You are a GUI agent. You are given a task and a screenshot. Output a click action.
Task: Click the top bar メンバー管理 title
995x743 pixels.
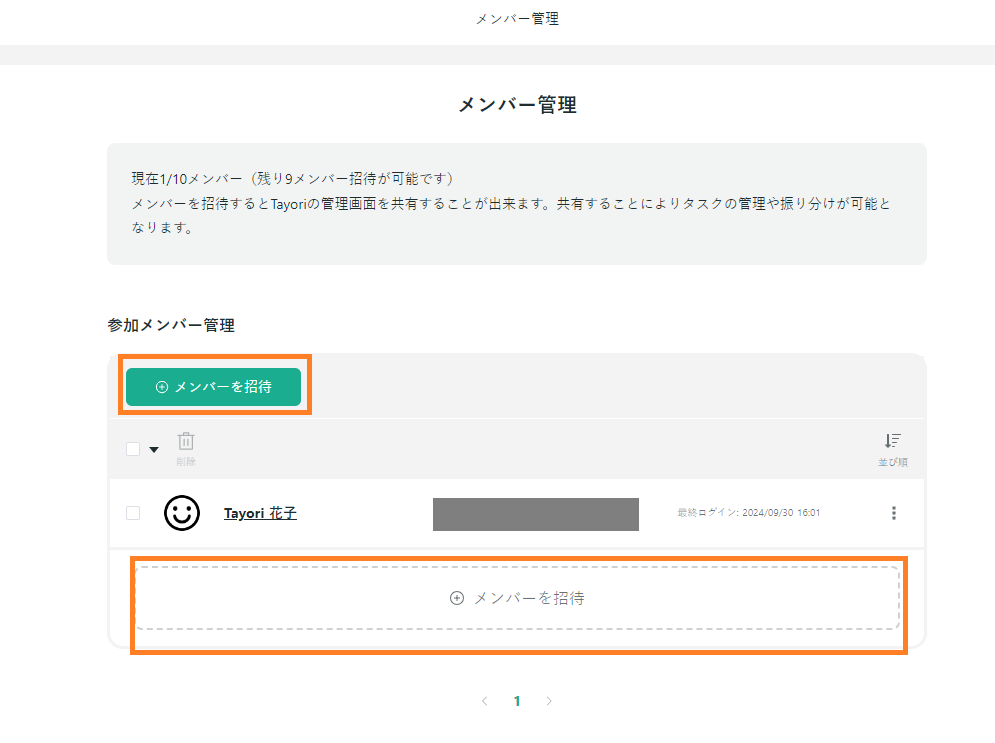point(517,19)
